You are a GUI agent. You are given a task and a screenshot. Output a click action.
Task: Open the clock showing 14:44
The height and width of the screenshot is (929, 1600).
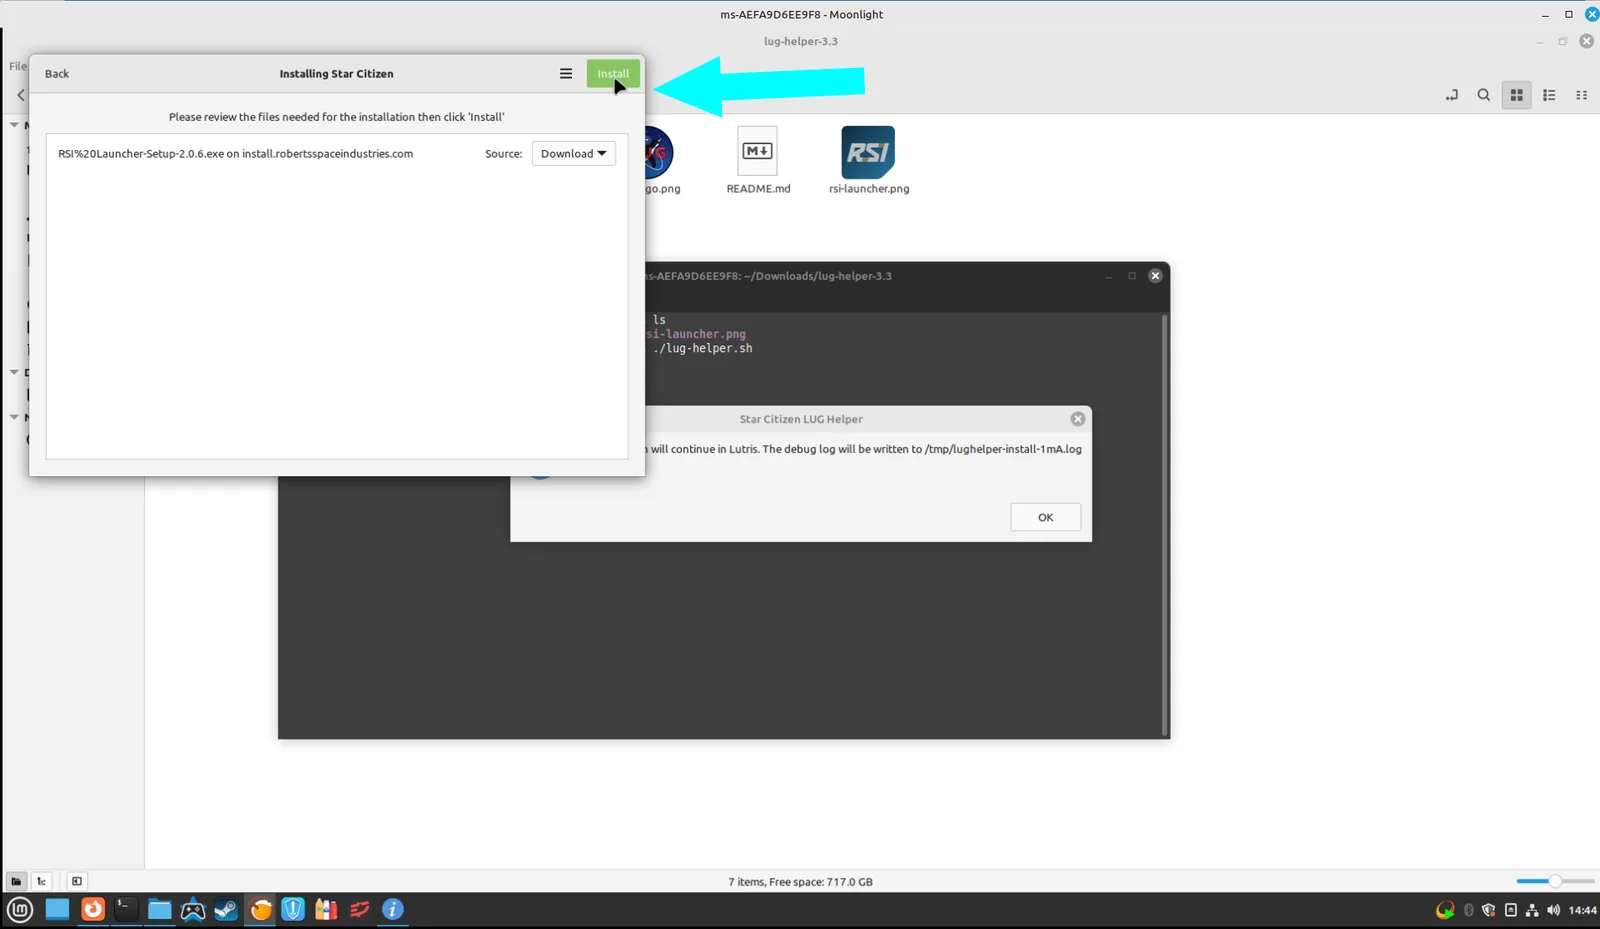[1583, 910]
